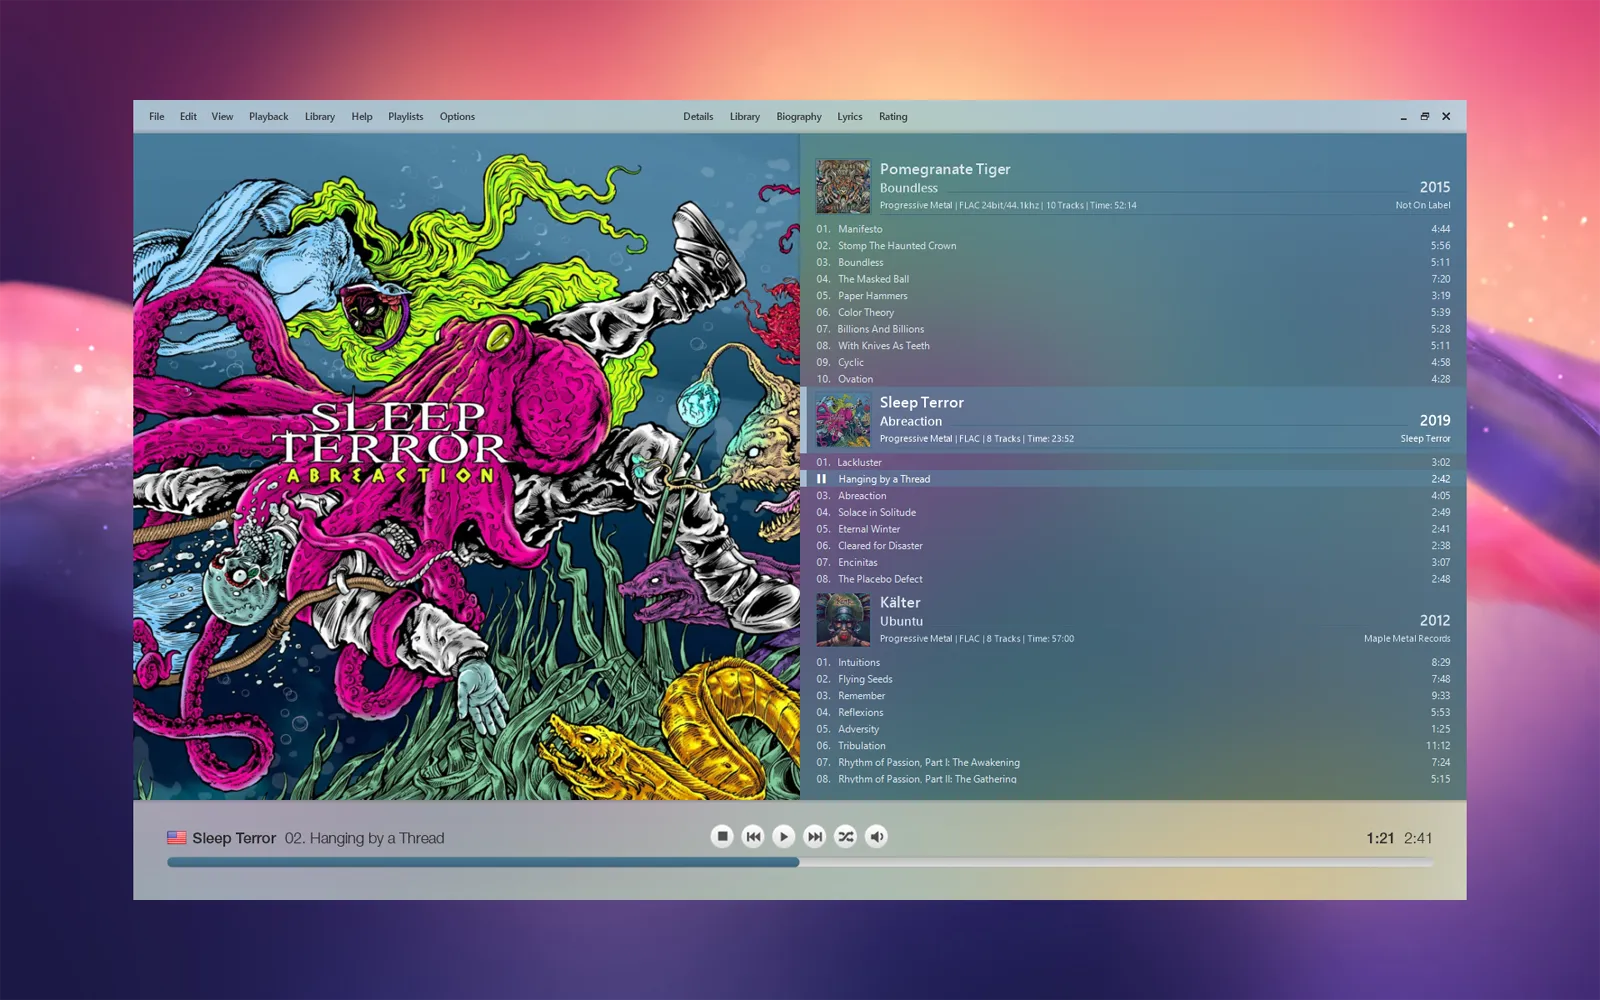The image size is (1600, 1000).
Task: Click the pause indicator beside Hanging by a Thread
Action: (821, 479)
